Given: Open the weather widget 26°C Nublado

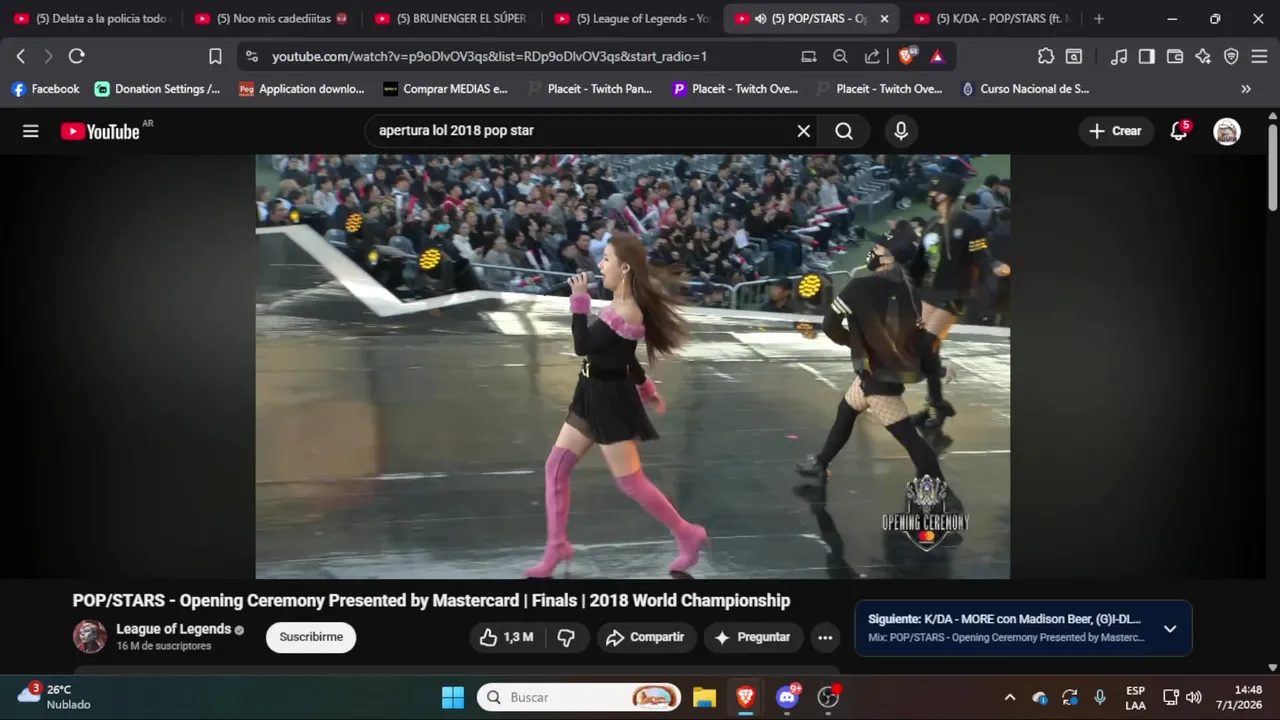Looking at the screenshot, I should pyautogui.click(x=53, y=697).
